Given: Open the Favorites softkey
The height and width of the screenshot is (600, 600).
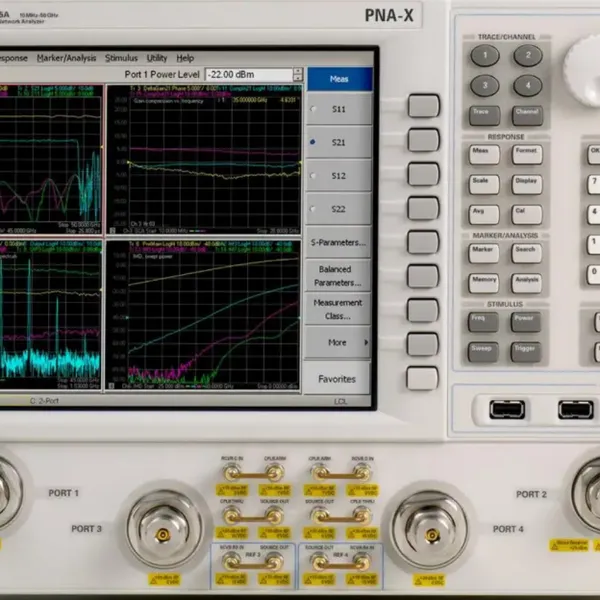Looking at the screenshot, I should point(338,379).
